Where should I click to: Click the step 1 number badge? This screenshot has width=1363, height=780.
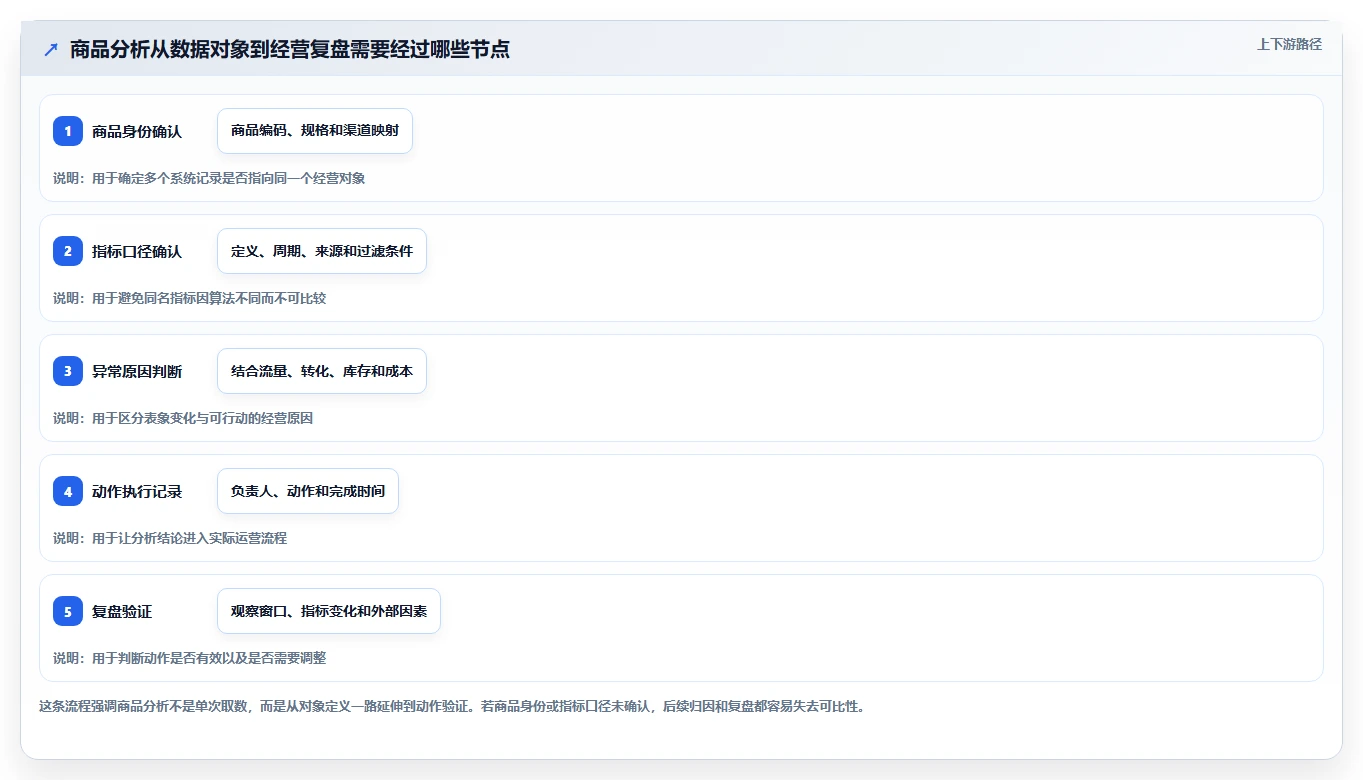tap(68, 131)
